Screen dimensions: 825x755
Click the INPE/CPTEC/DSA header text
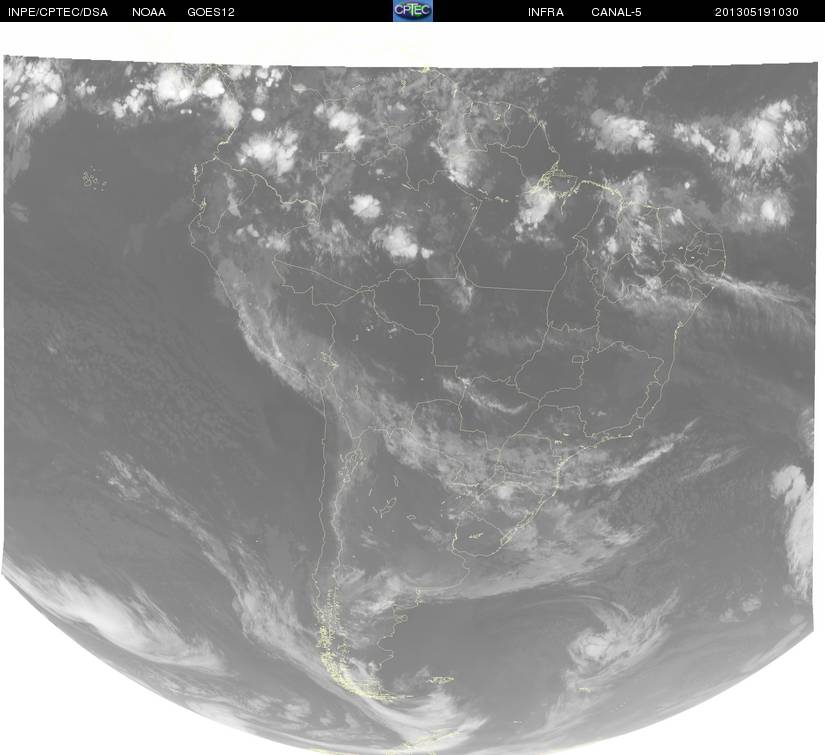click(x=58, y=12)
